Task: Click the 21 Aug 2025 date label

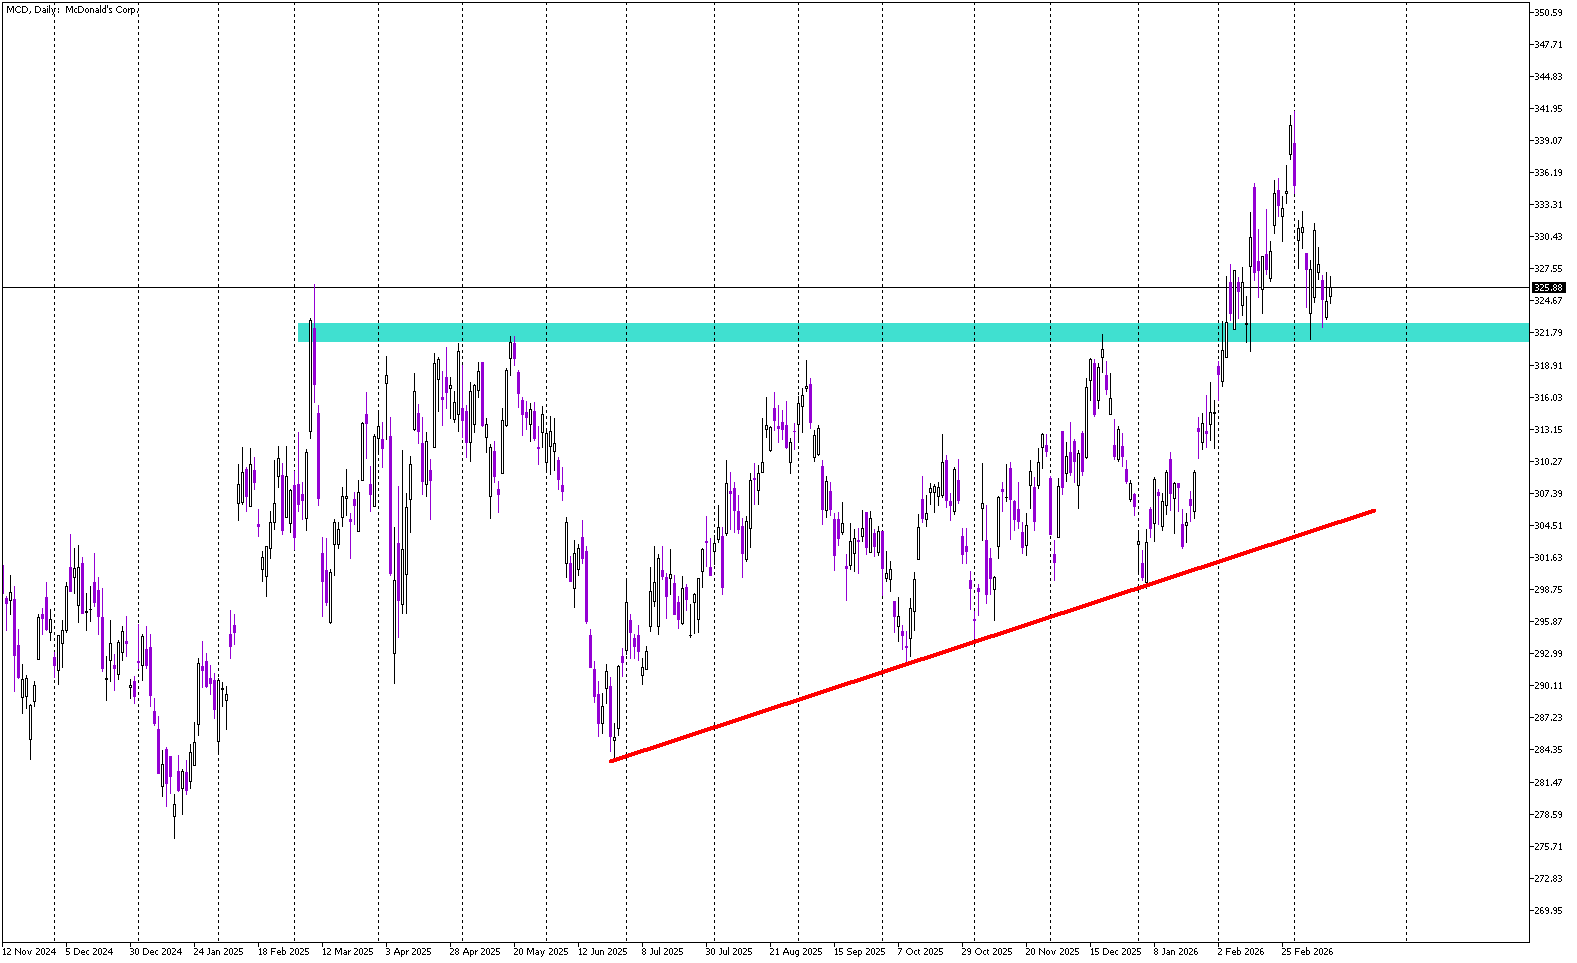Action: pyautogui.click(x=796, y=952)
